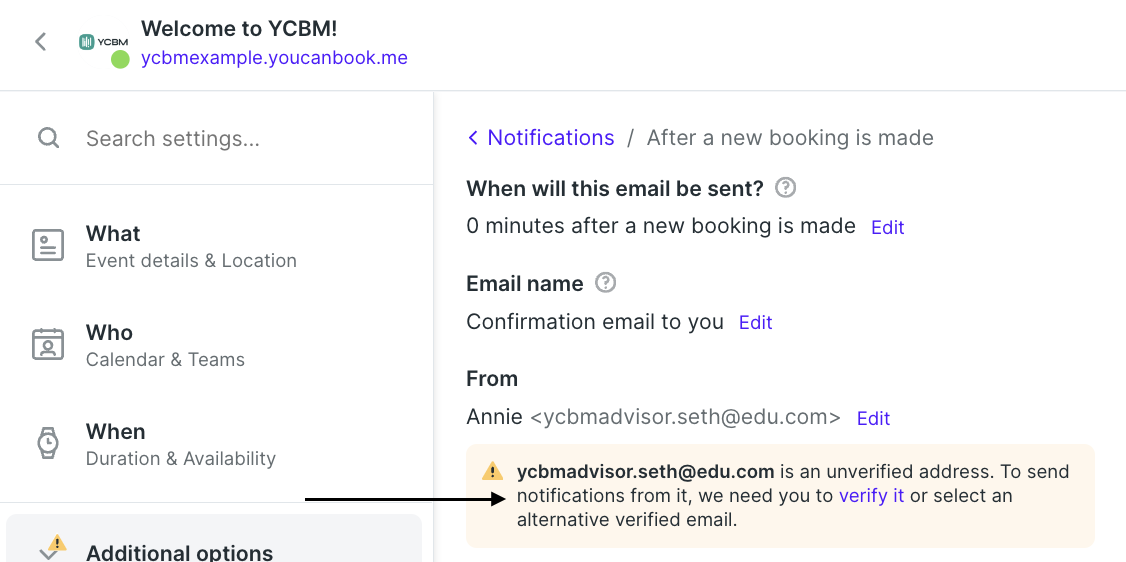Click the When watch icon
The width and height of the screenshot is (1126, 562).
click(x=48, y=443)
